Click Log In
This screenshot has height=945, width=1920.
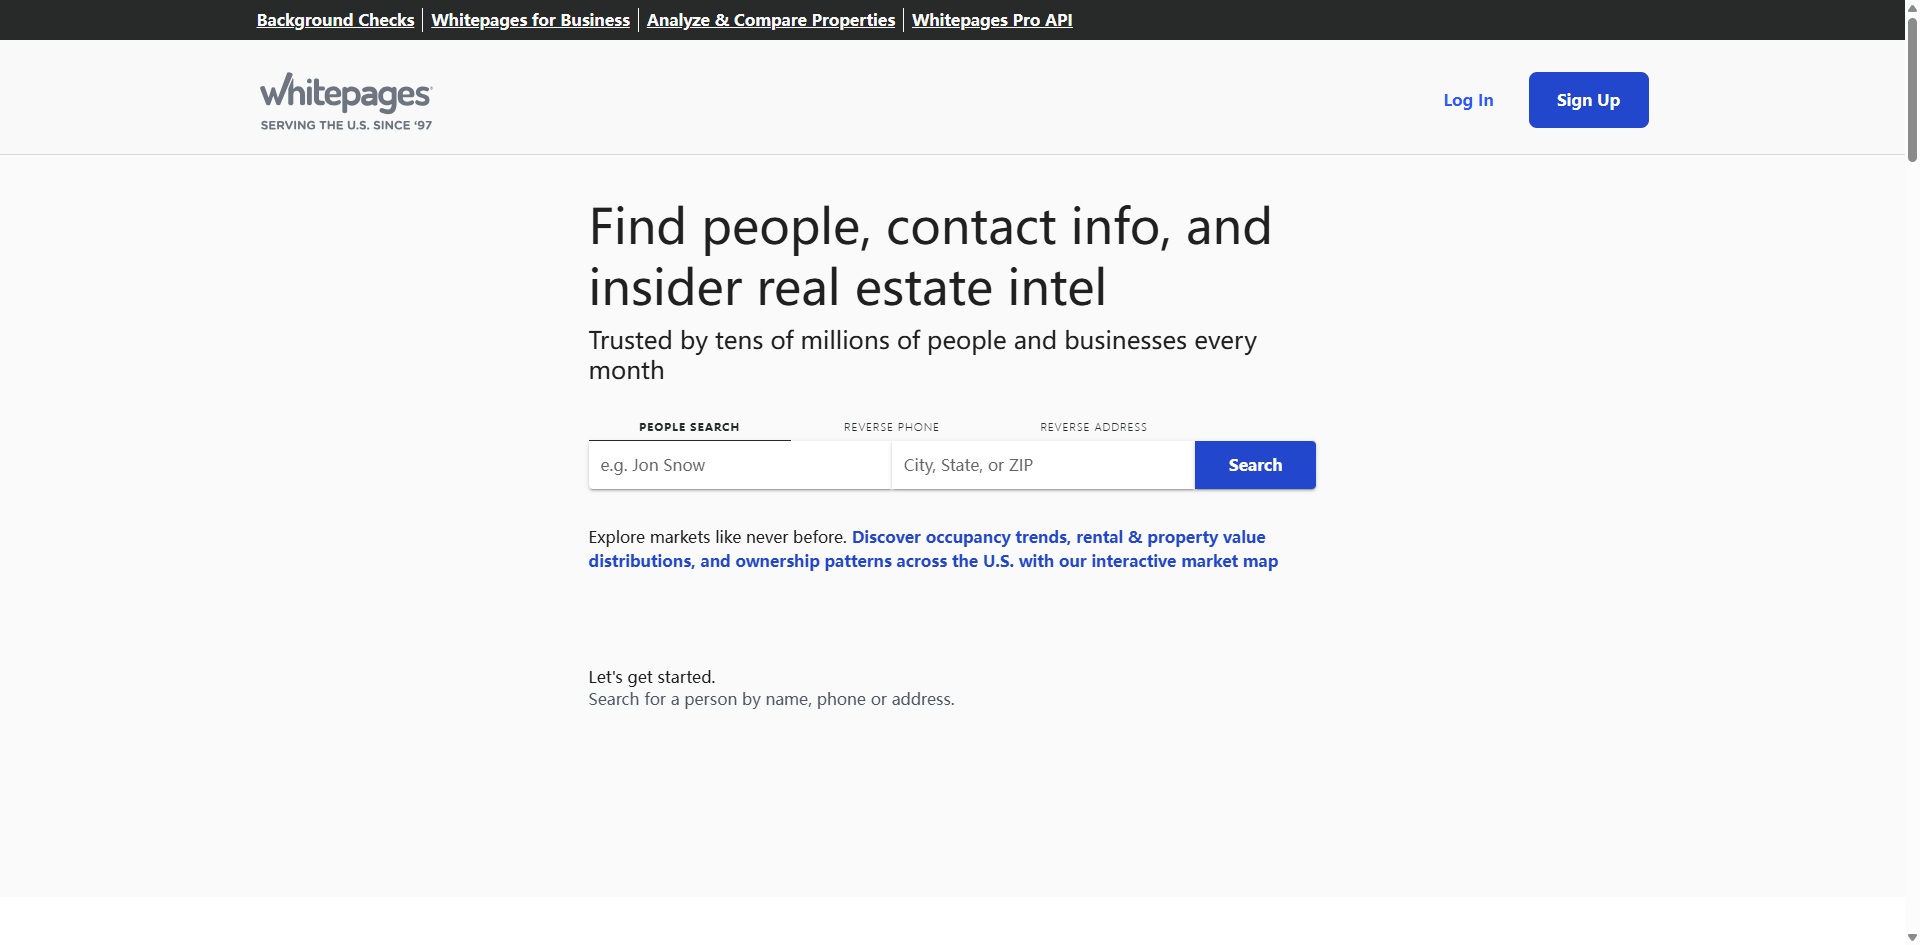click(1468, 100)
